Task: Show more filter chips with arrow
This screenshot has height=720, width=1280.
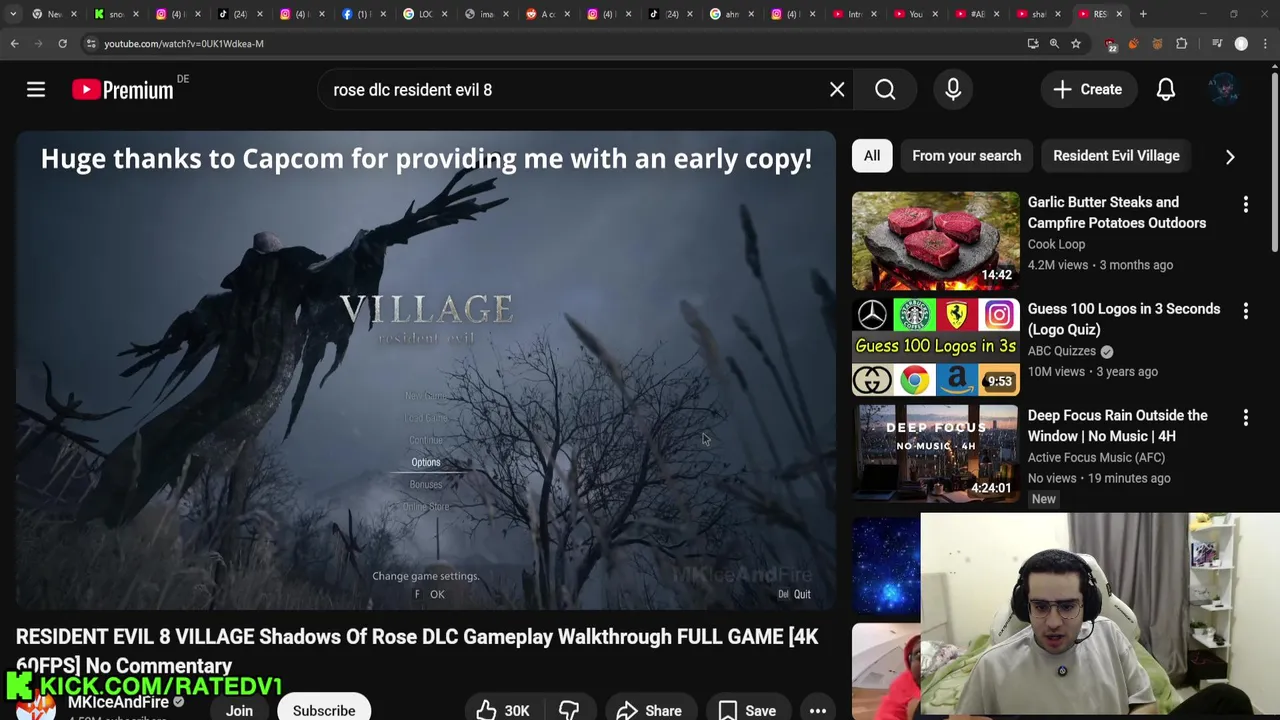Action: point(1230,156)
